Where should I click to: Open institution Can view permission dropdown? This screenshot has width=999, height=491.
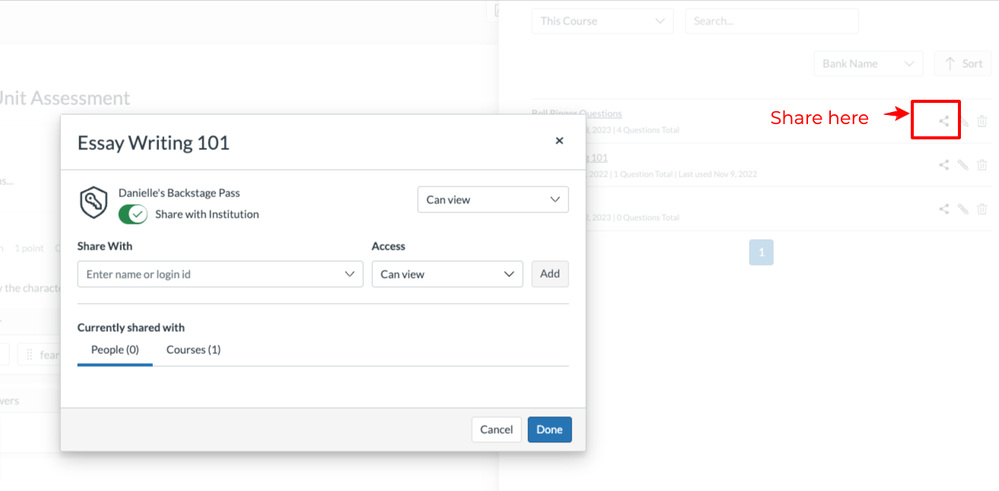point(492,200)
